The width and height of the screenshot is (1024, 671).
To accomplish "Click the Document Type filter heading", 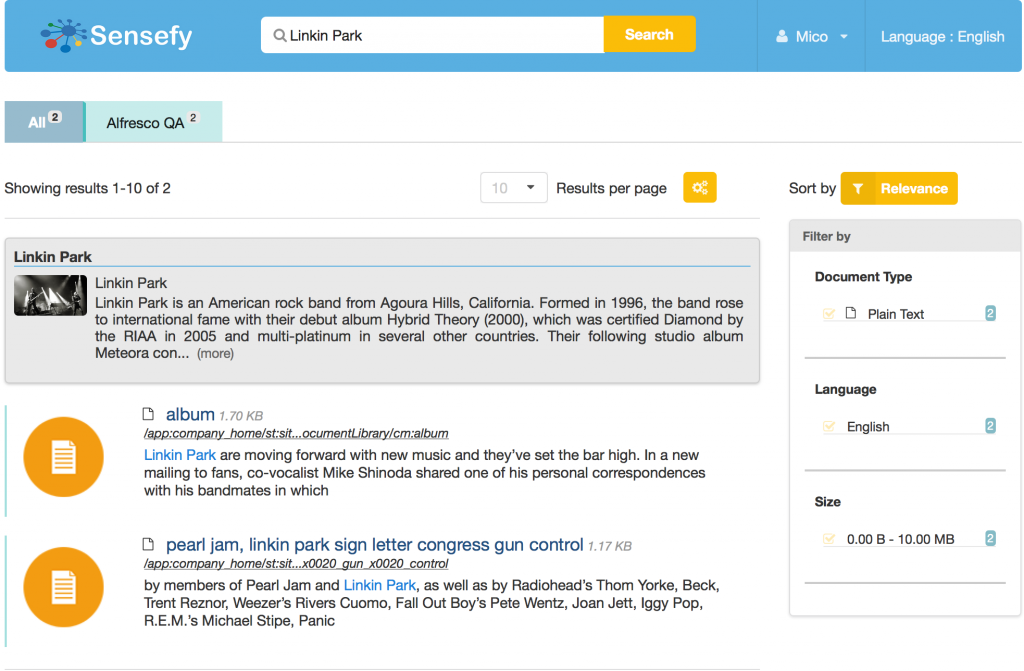I will tap(863, 276).
